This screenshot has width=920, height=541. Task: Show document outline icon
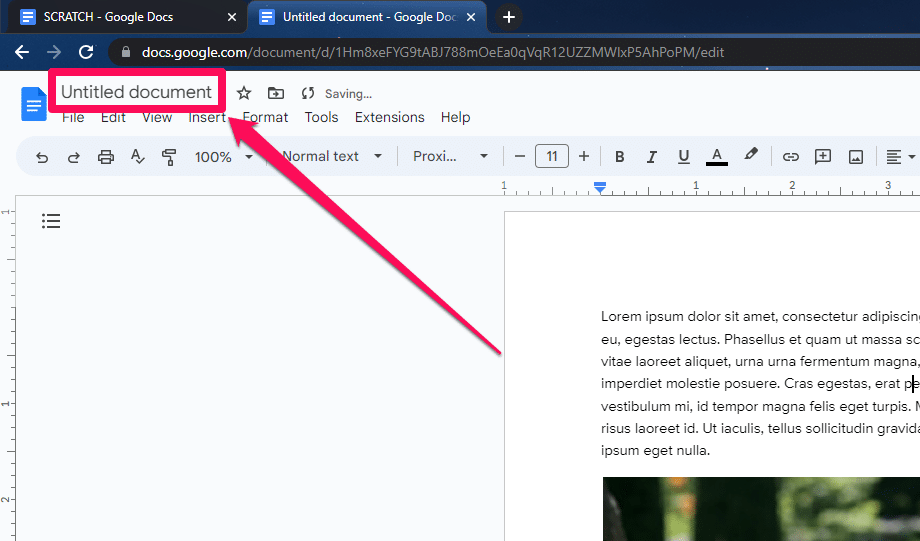pos(51,221)
